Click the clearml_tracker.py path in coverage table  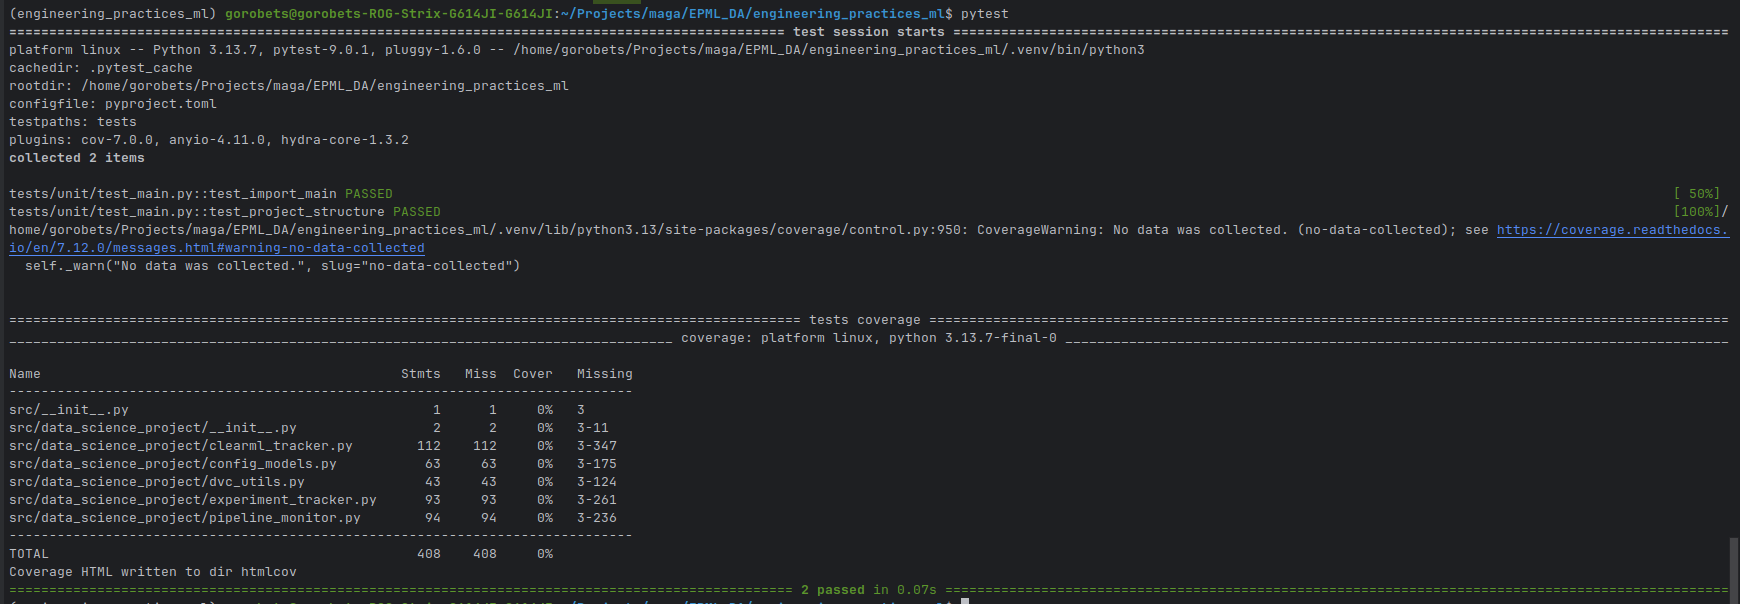[181, 446]
